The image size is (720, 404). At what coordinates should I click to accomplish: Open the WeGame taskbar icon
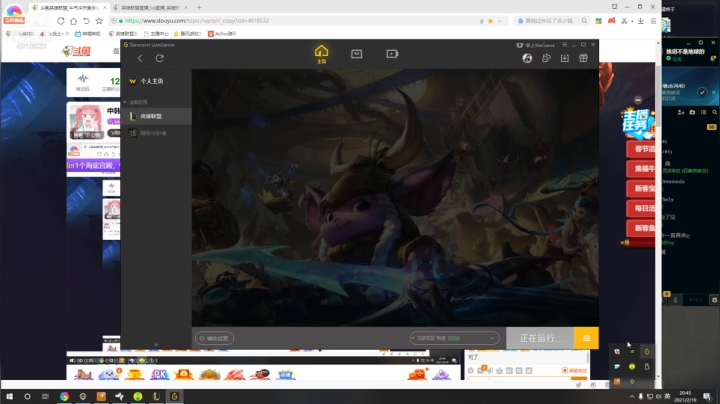(174, 396)
